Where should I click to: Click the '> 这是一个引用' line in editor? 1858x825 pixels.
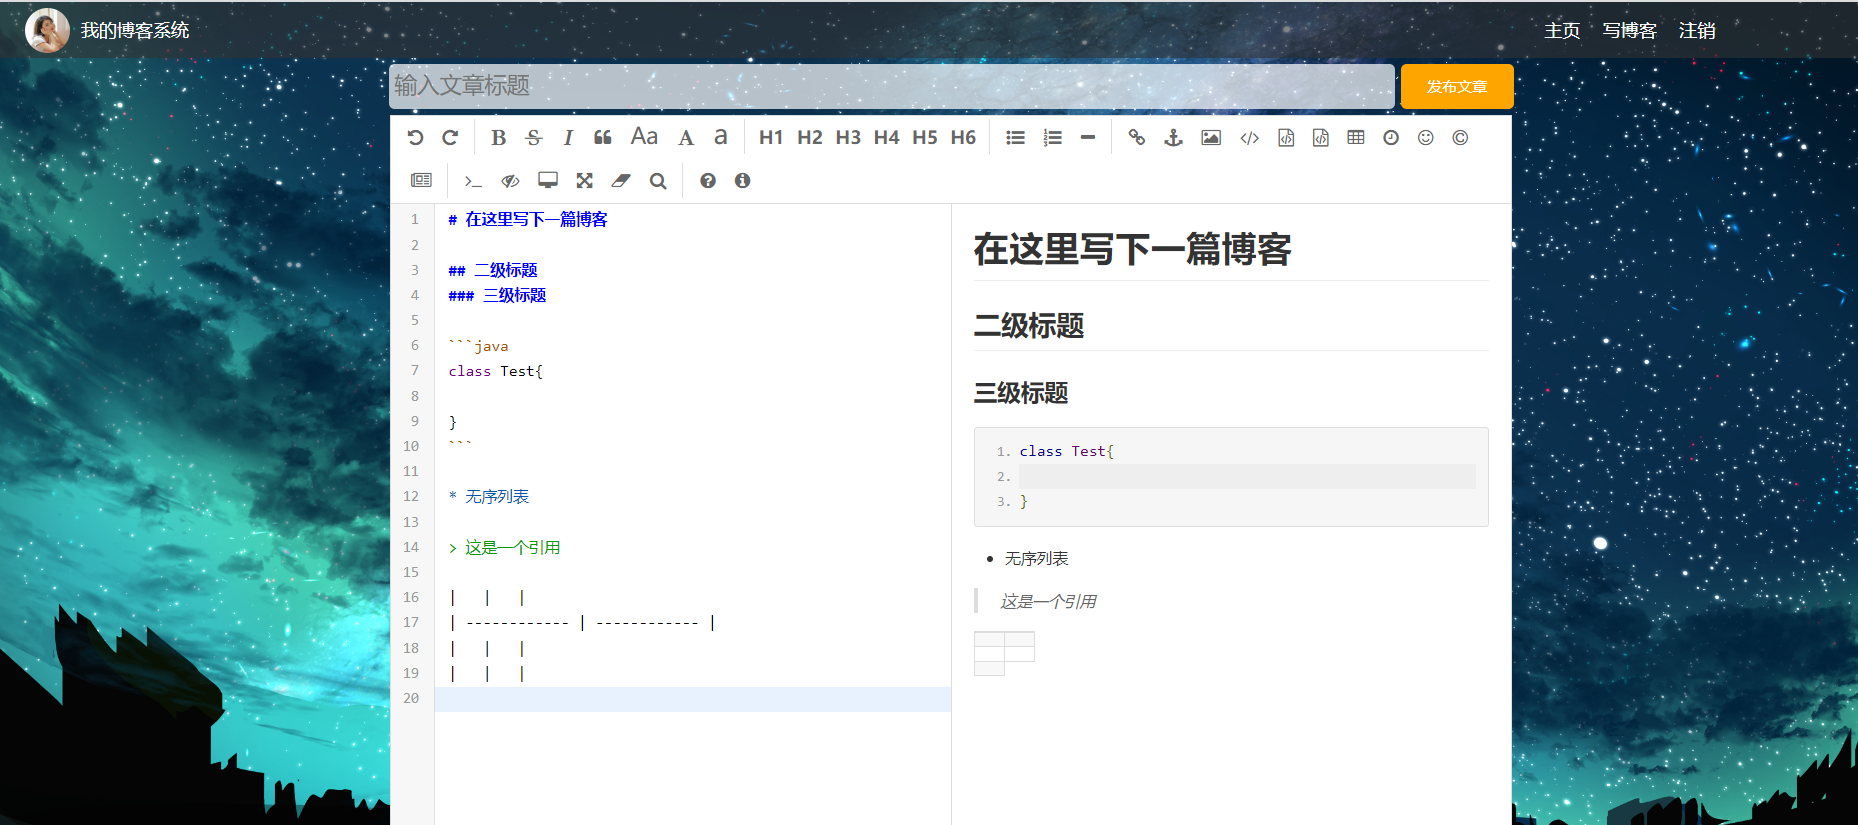click(505, 548)
